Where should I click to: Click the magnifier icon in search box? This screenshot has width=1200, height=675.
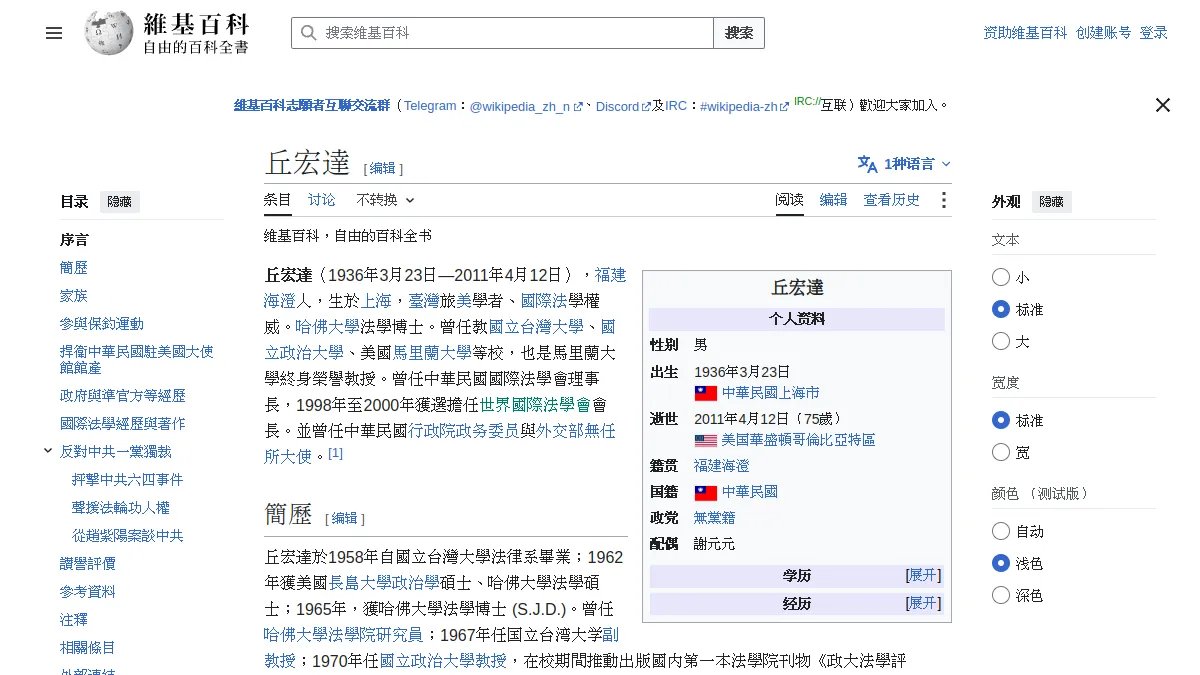click(308, 33)
